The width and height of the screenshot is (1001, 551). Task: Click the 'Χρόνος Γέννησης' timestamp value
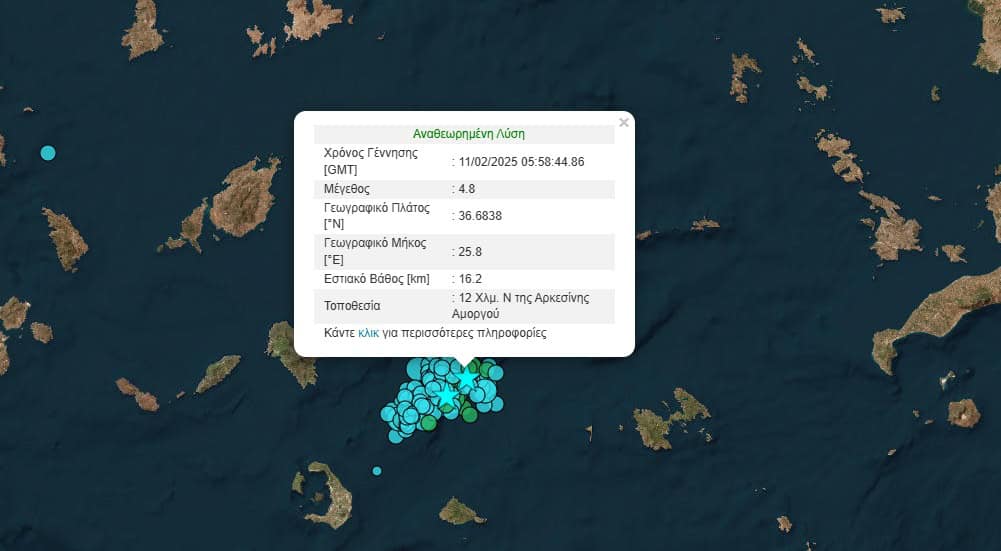tap(520, 161)
